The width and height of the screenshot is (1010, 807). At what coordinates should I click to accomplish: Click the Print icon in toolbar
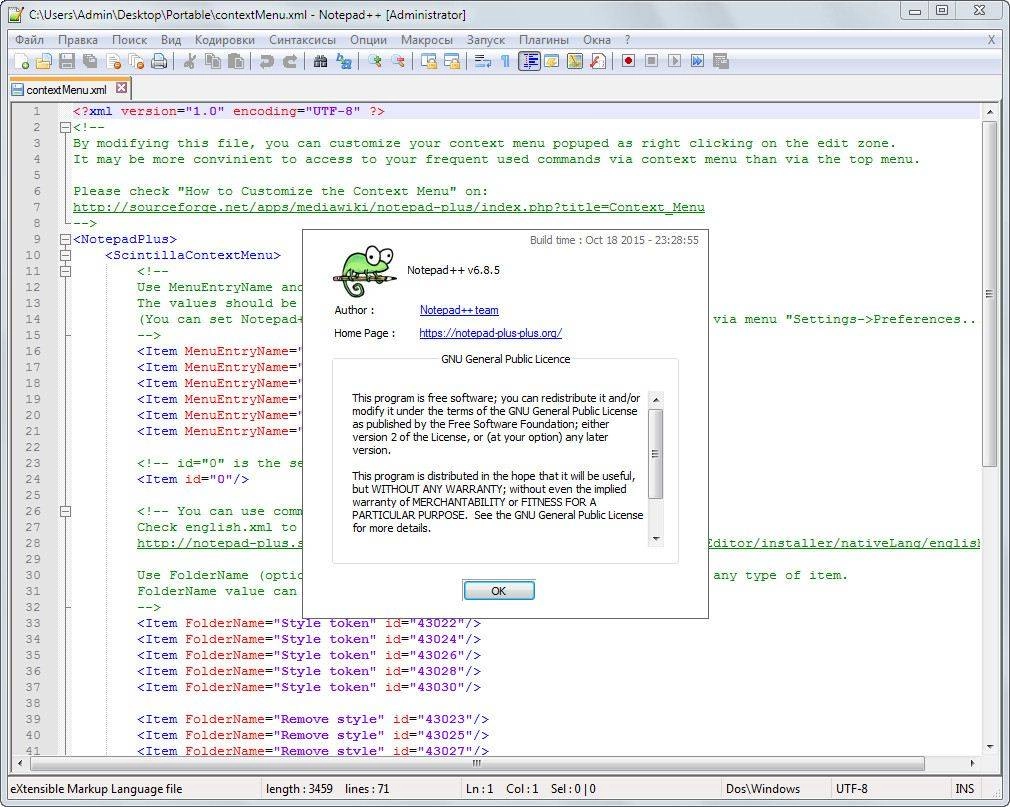[159, 61]
